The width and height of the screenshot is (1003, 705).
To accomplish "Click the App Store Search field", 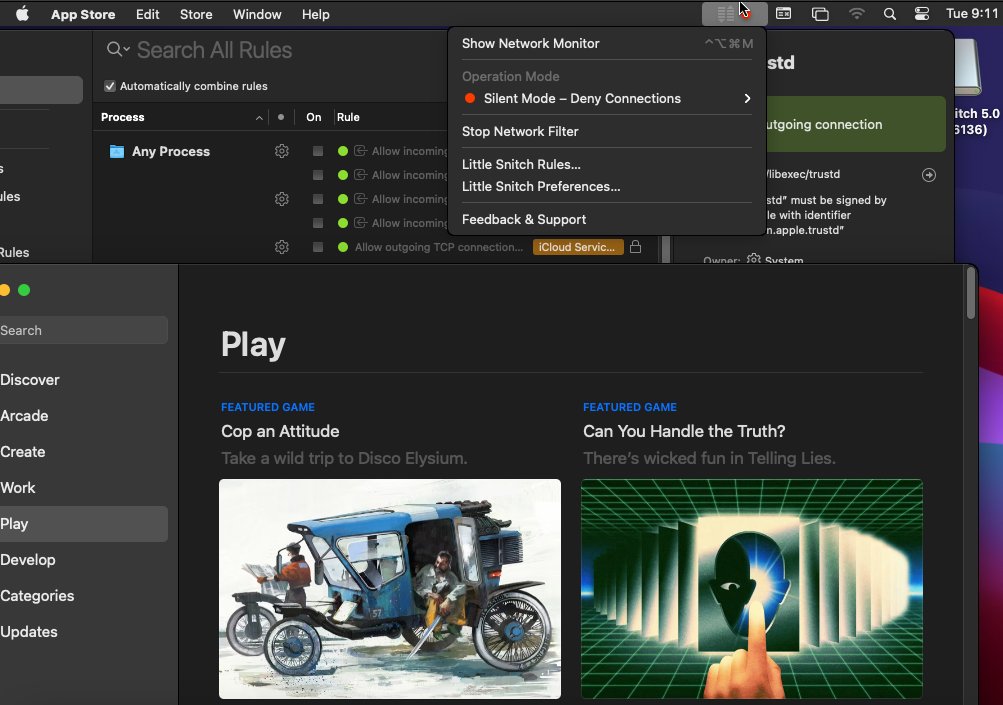I will pyautogui.click(x=83, y=330).
